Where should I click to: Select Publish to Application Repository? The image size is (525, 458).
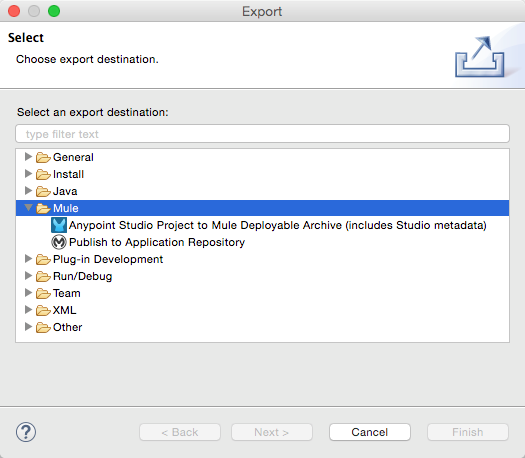tap(157, 242)
